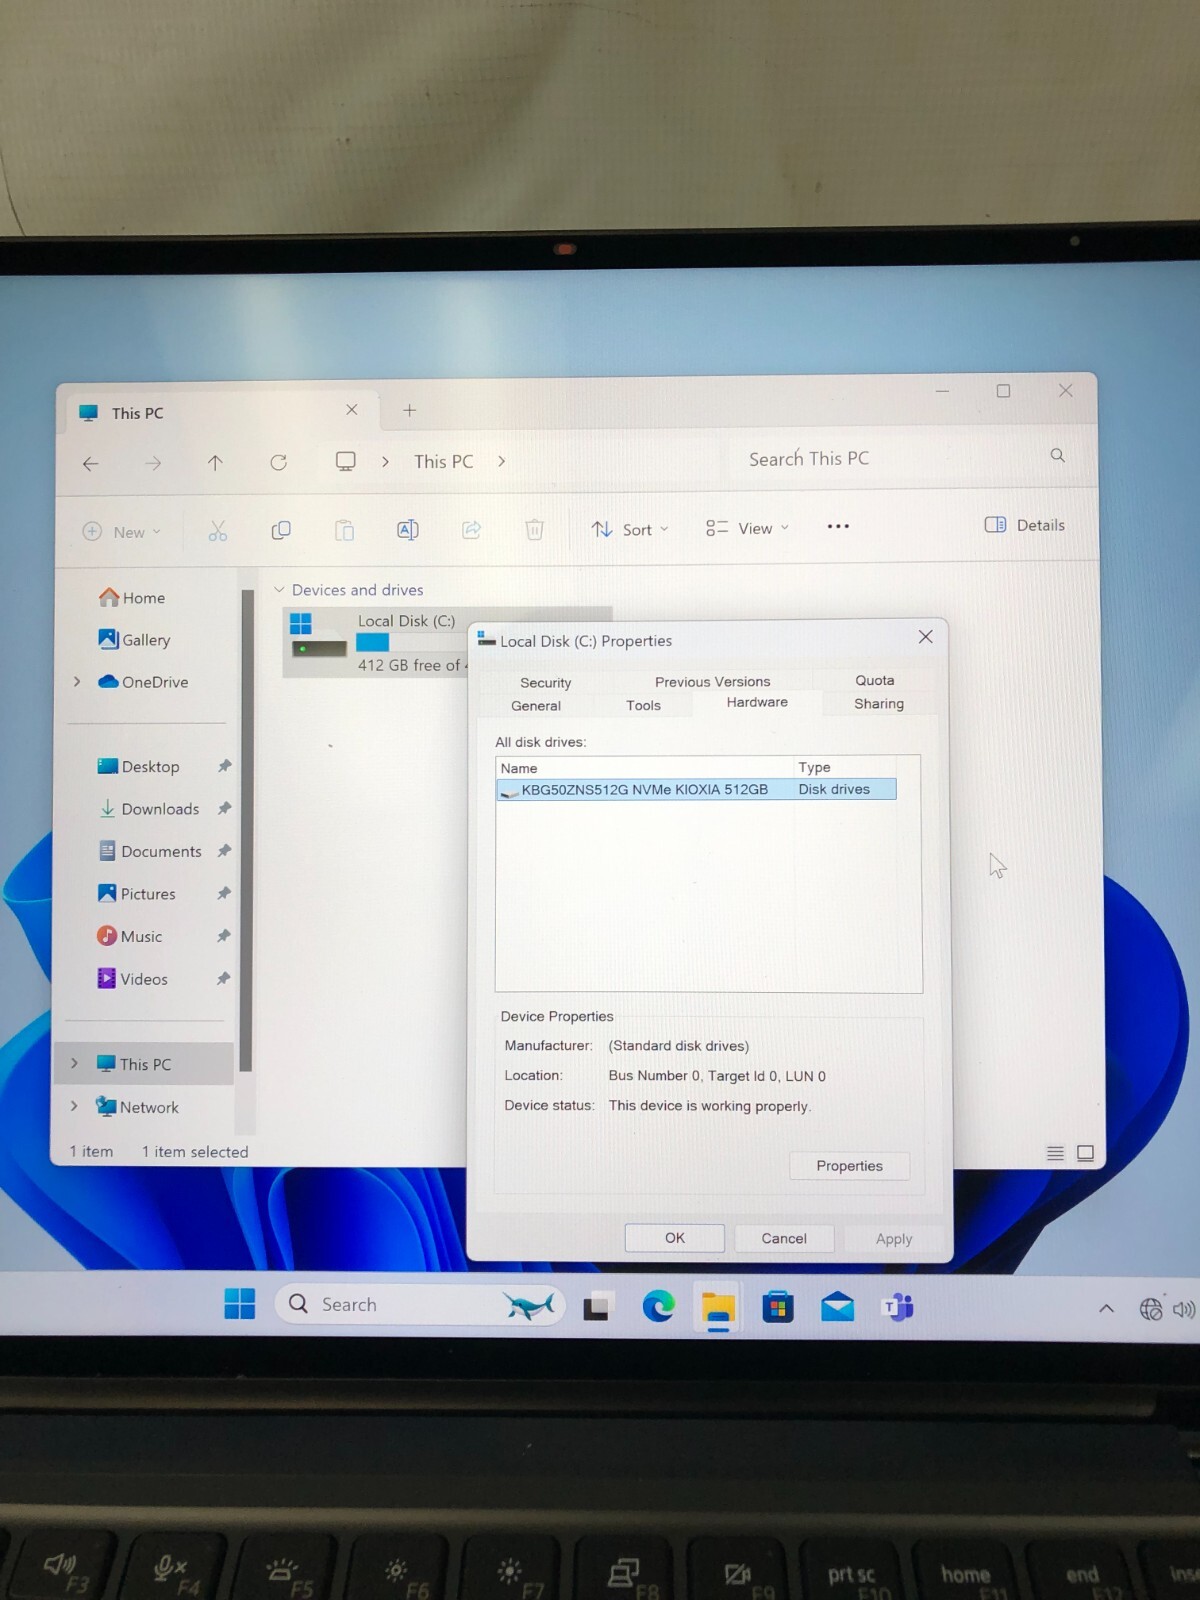1200x1600 pixels.
Task: Go up one level with Up arrow
Action: tap(215, 462)
